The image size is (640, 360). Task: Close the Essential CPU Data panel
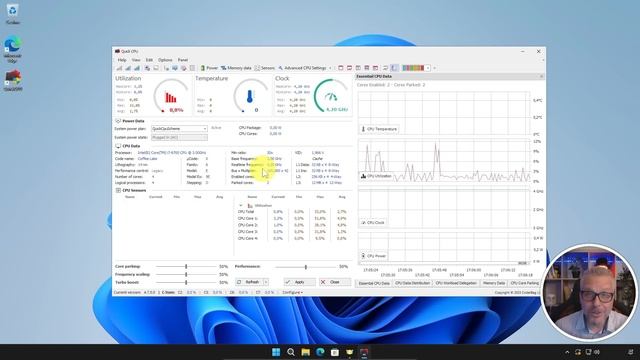point(541,76)
